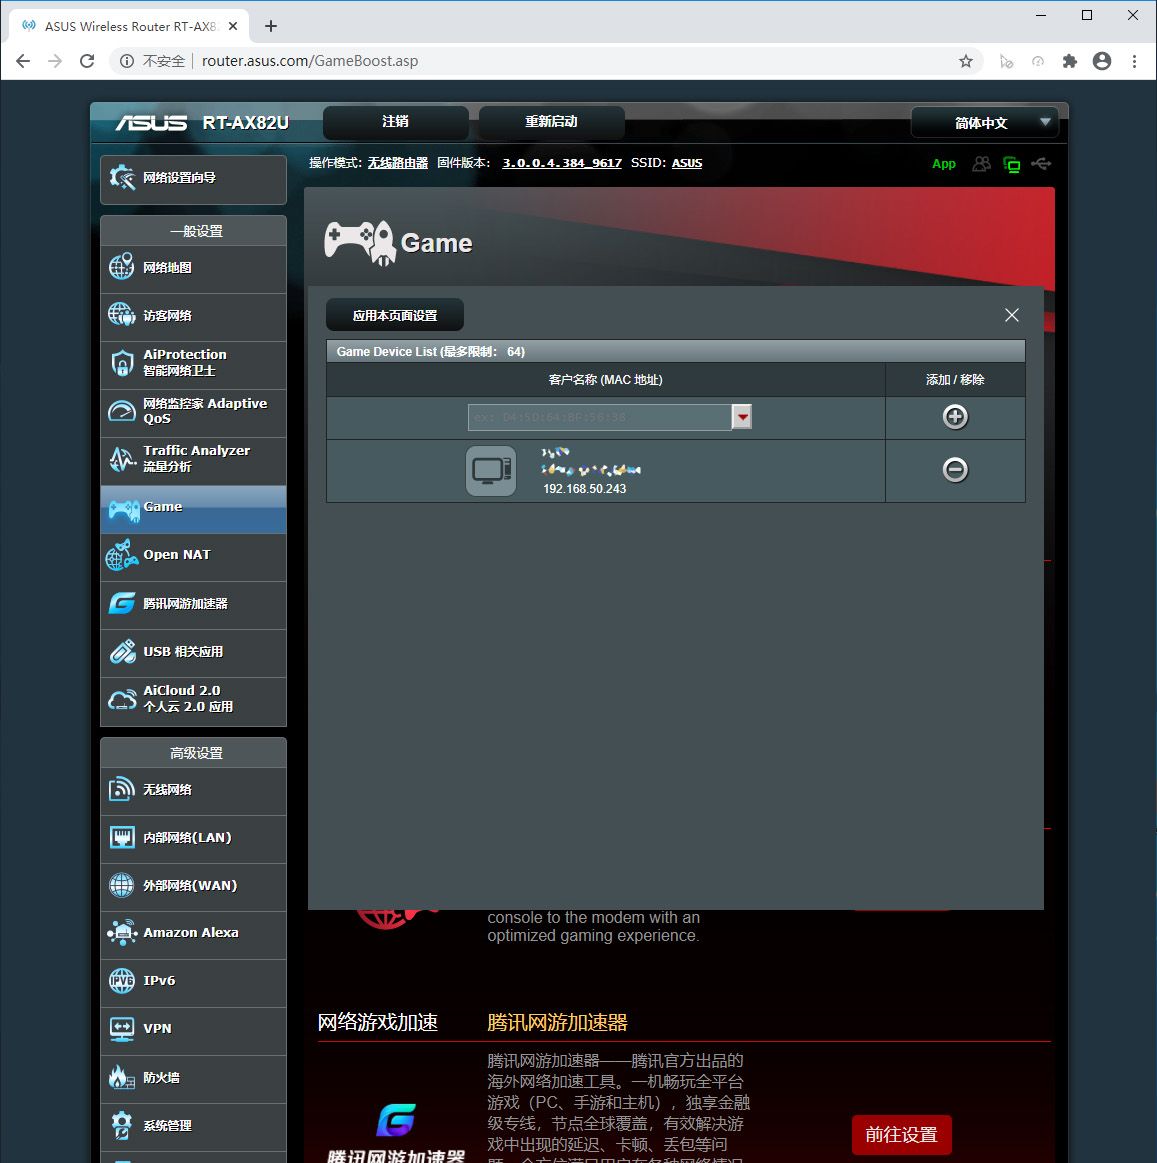Click the 前往设置 button for Tencent accelerator
1157x1163 pixels.
click(901, 1135)
